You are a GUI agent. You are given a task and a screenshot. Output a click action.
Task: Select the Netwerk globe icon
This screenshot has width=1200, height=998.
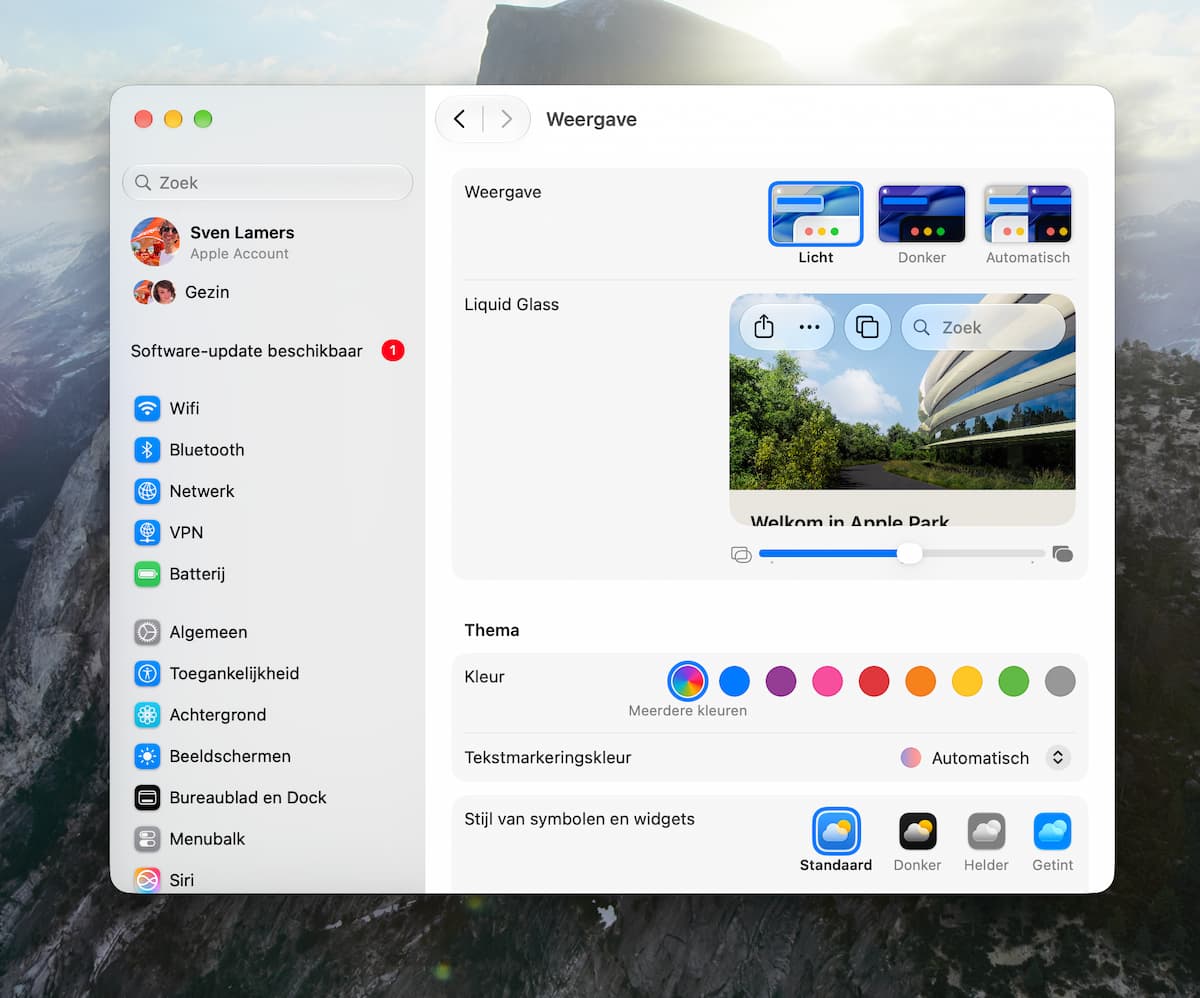[147, 491]
